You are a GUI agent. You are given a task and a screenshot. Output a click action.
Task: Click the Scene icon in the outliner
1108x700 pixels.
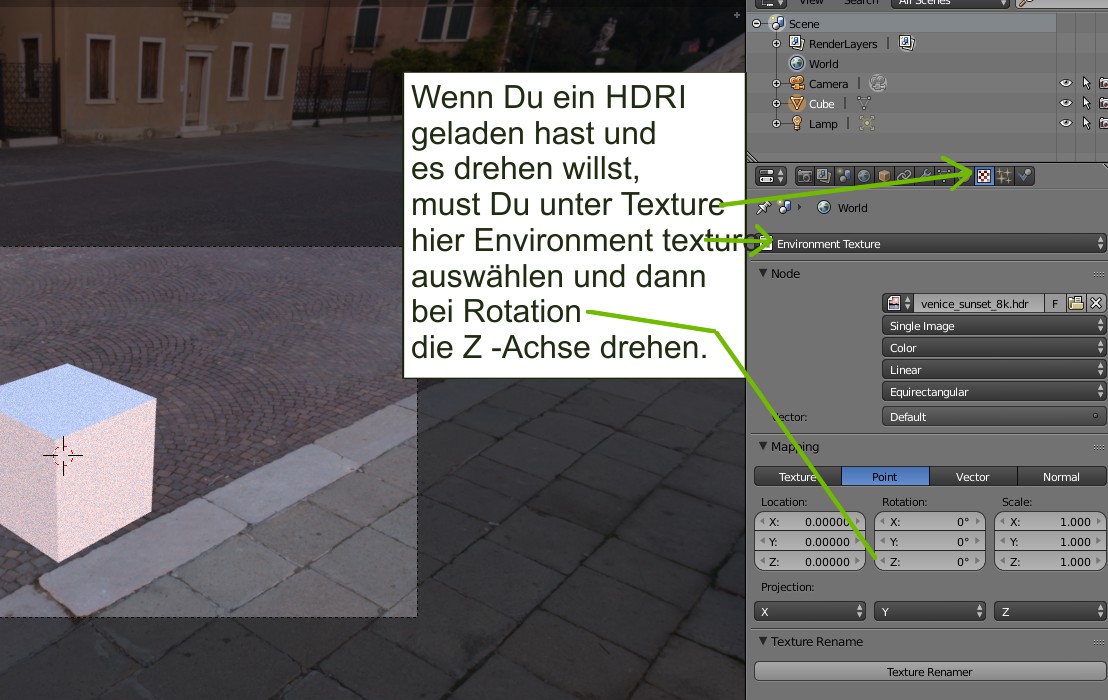pos(777,23)
